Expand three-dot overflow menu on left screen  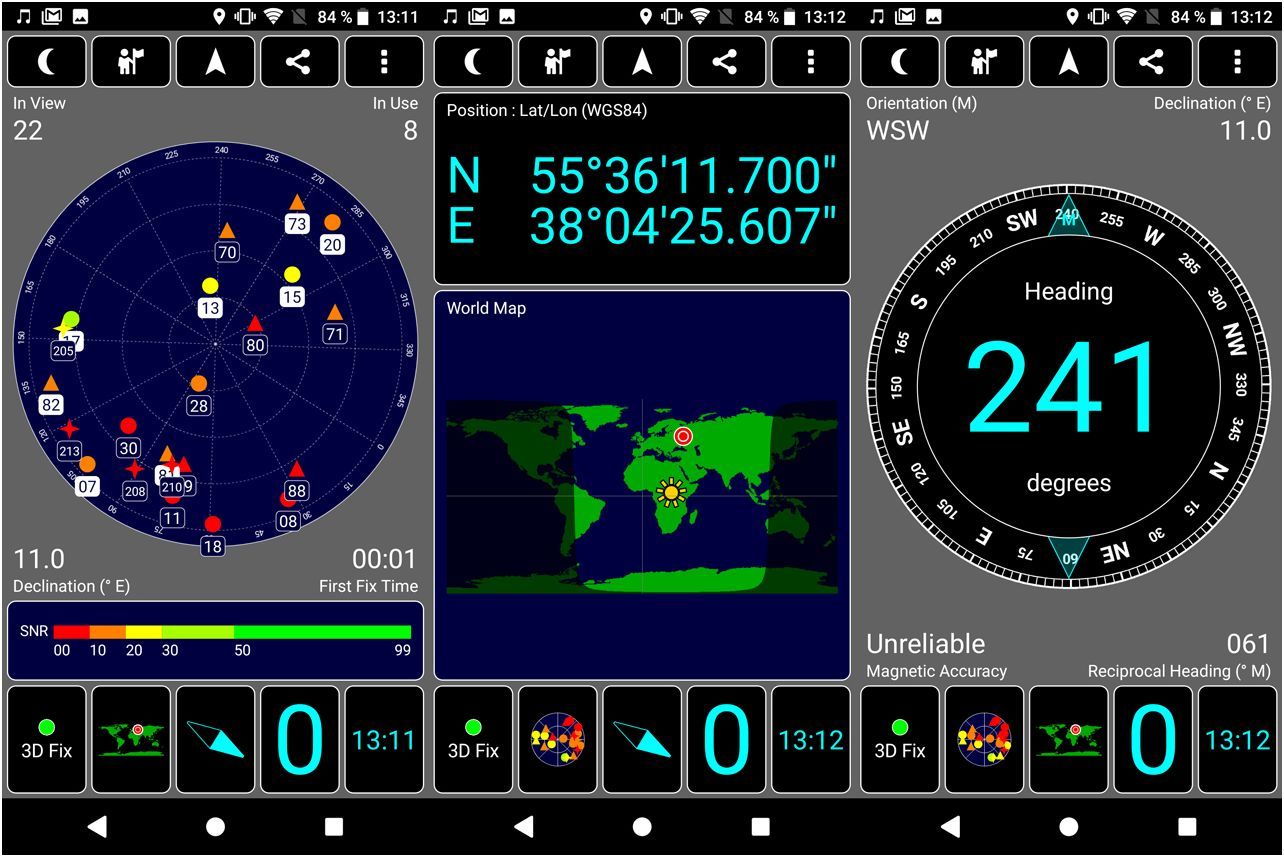tap(384, 62)
